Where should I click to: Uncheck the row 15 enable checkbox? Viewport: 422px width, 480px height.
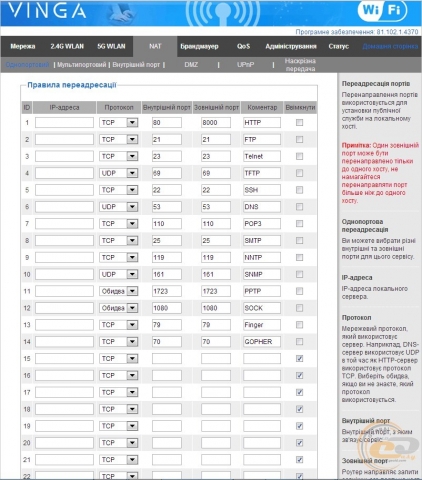point(299,359)
